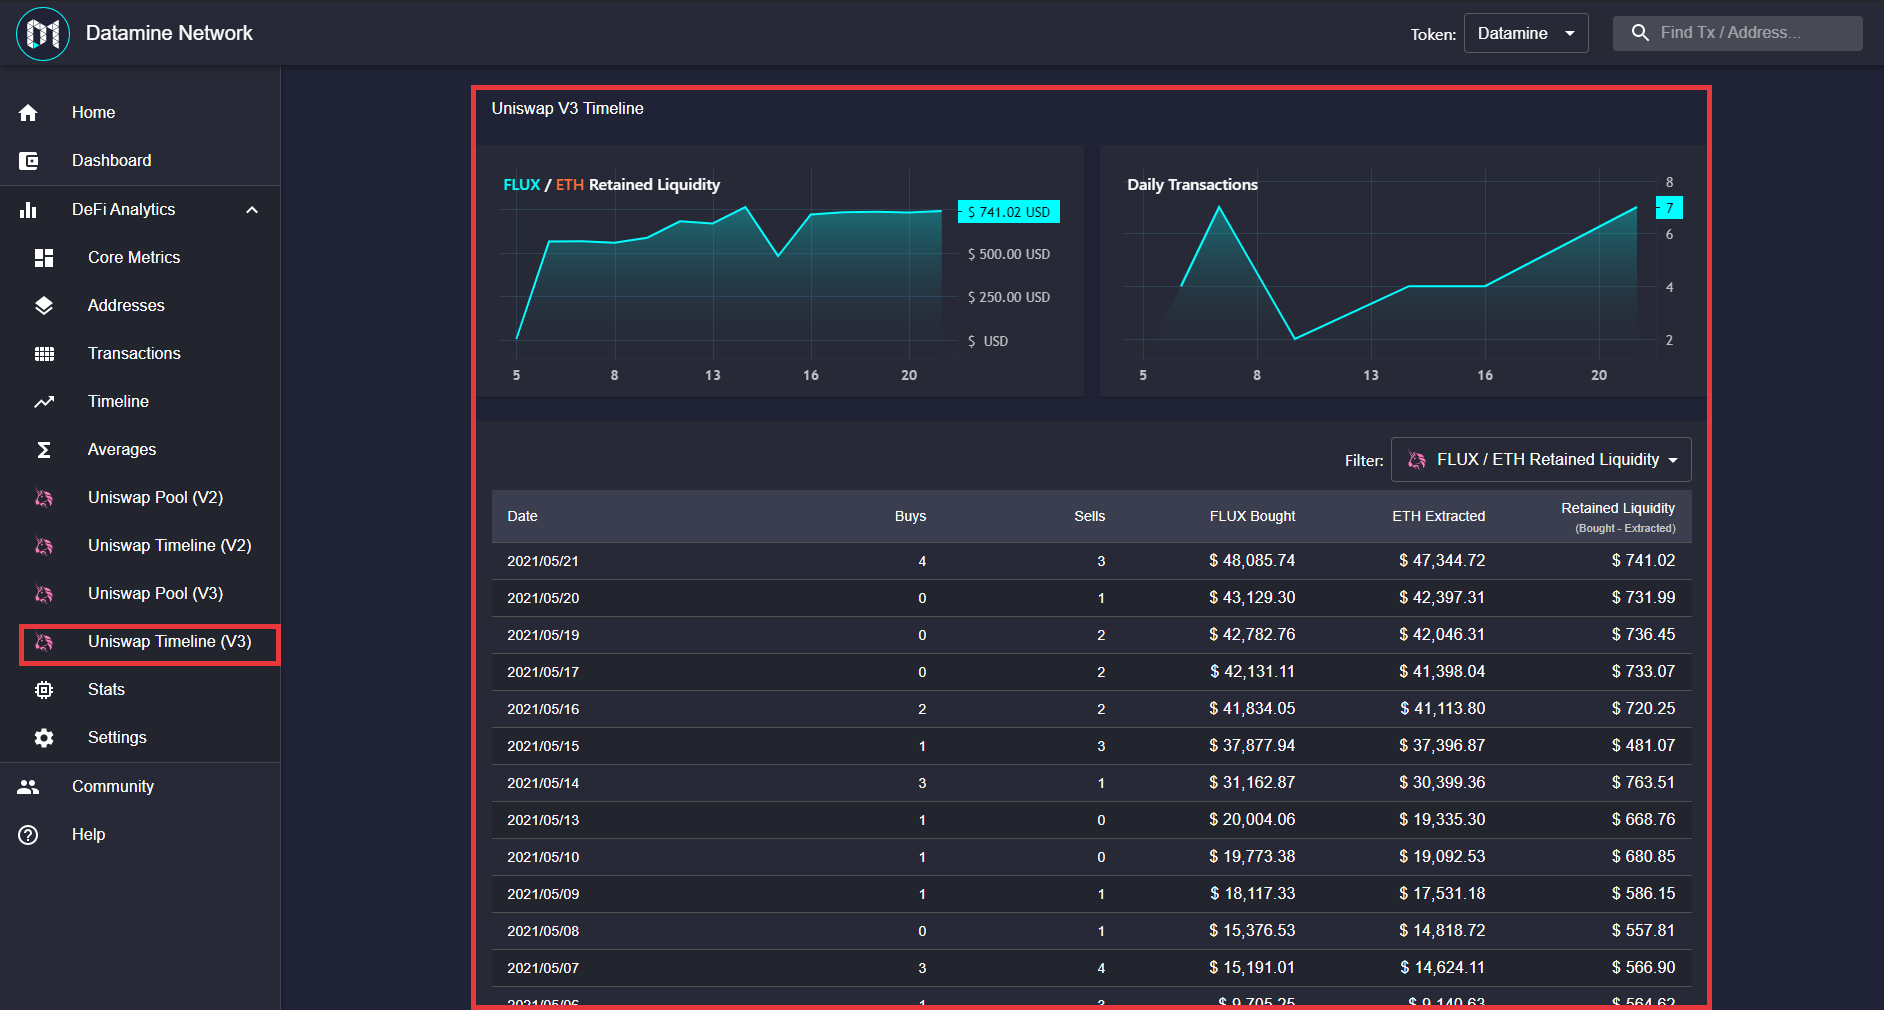Open Uniswap Pool (V3)
This screenshot has height=1010, width=1884.
pos(140,594)
